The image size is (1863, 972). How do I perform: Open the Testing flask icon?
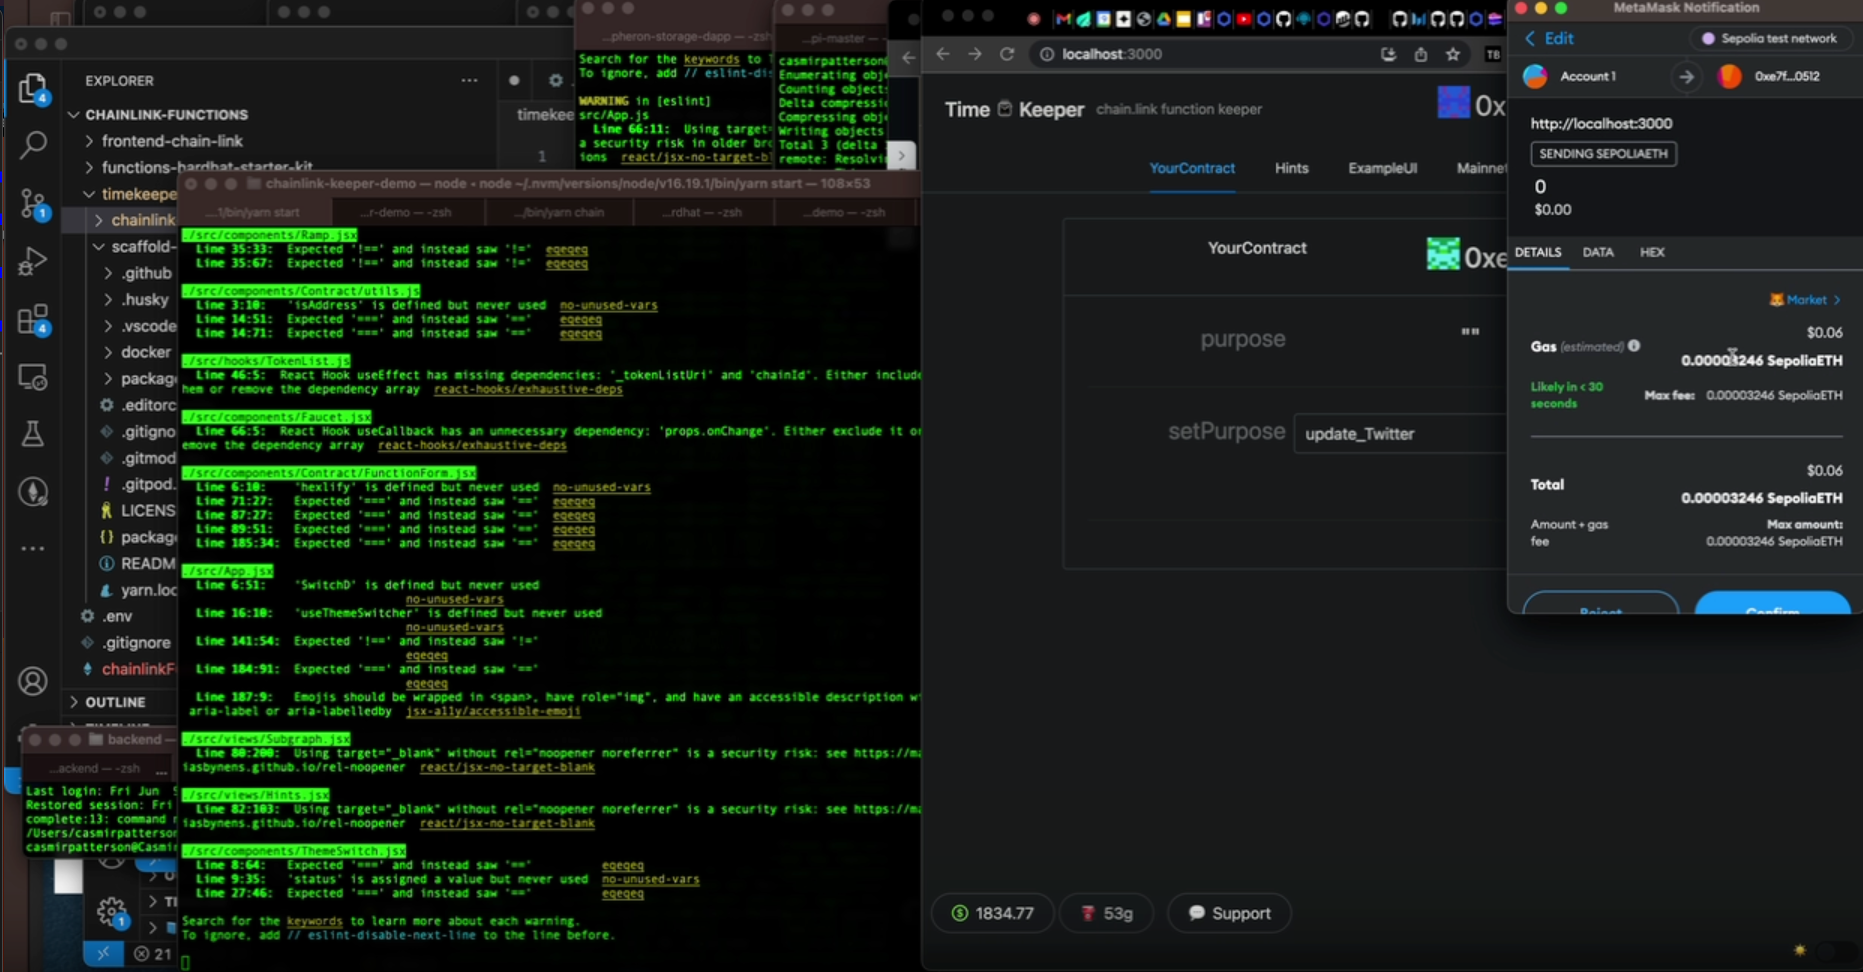(x=33, y=434)
